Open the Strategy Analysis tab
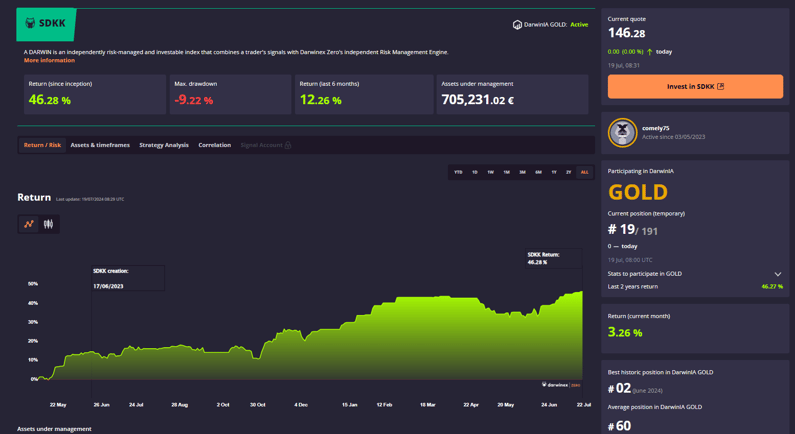 tap(164, 145)
